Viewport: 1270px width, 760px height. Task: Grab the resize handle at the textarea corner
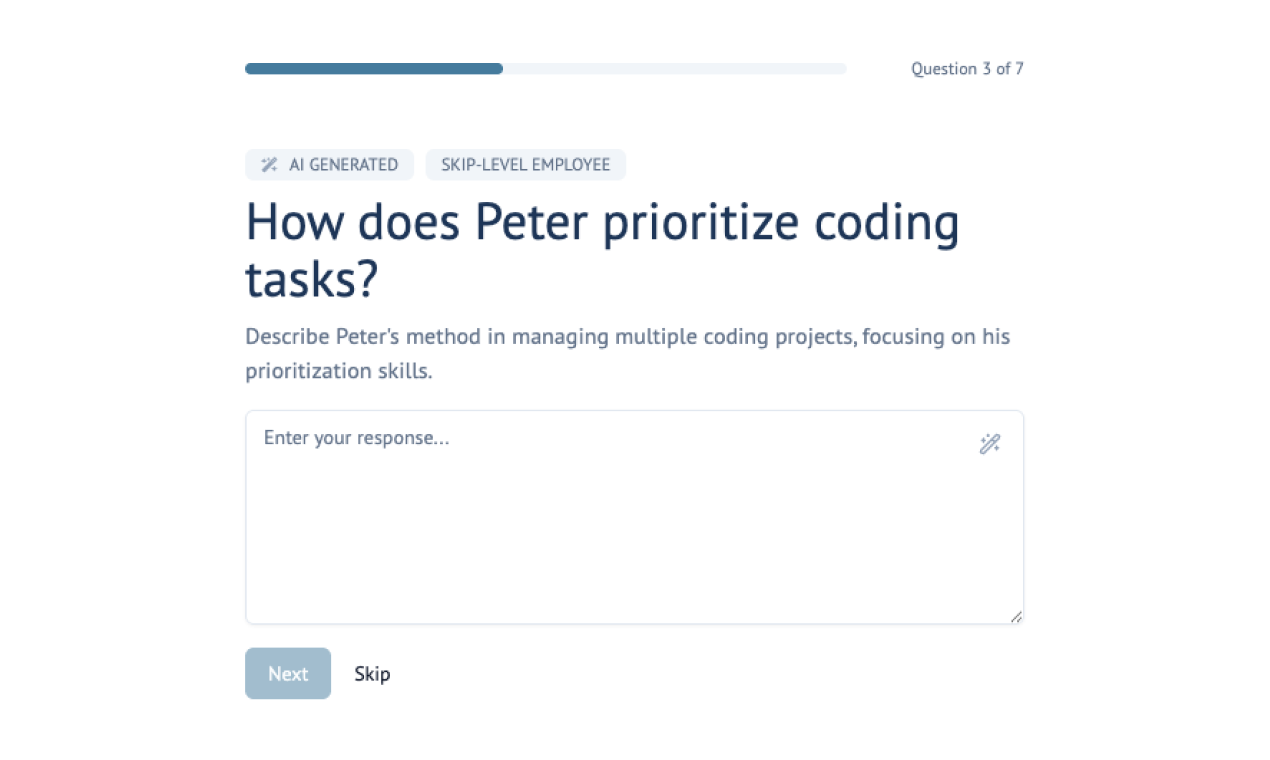pos(1016,617)
